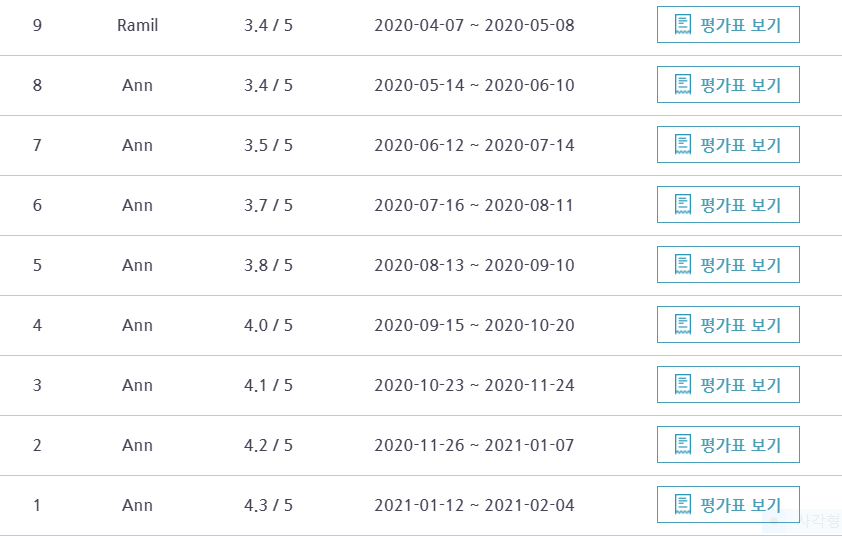Open 평가표 보기 for score 4.2 / 5

coord(728,445)
